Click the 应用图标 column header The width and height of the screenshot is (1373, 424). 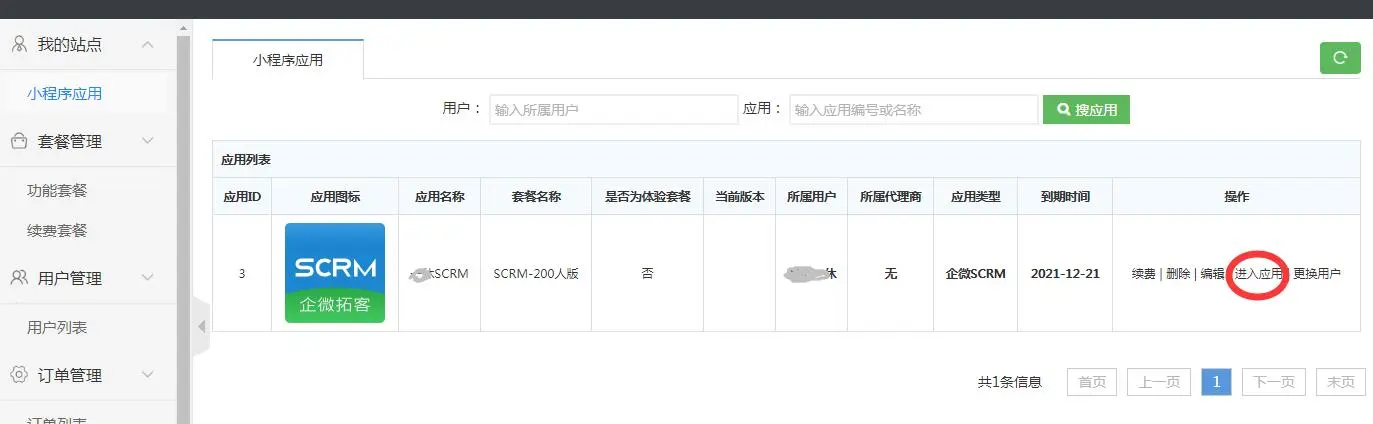tap(335, 196)
